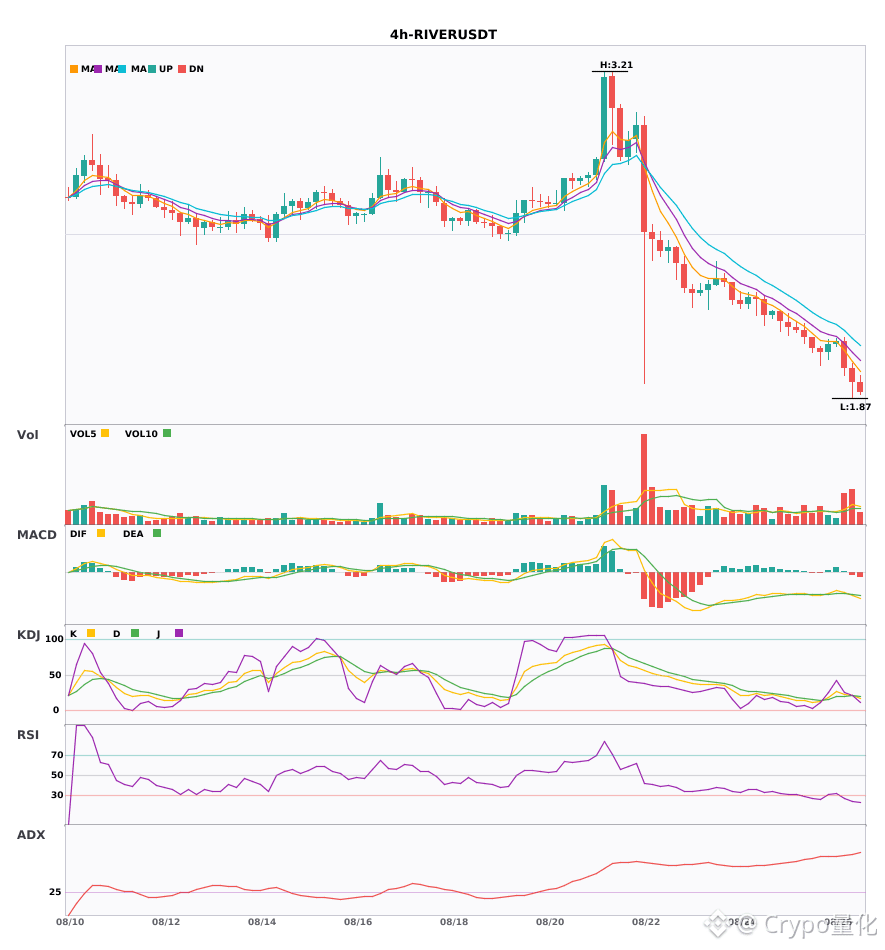Click the KDJ panel label
Viewport: 885px width, 950px height.
[28, 635]
